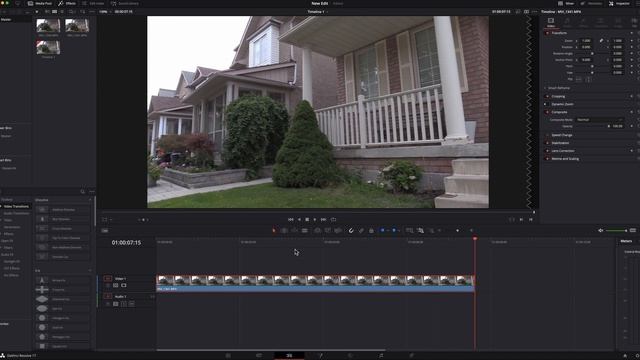Select the Selection Mode arrow tool

(x=274, y=231)
